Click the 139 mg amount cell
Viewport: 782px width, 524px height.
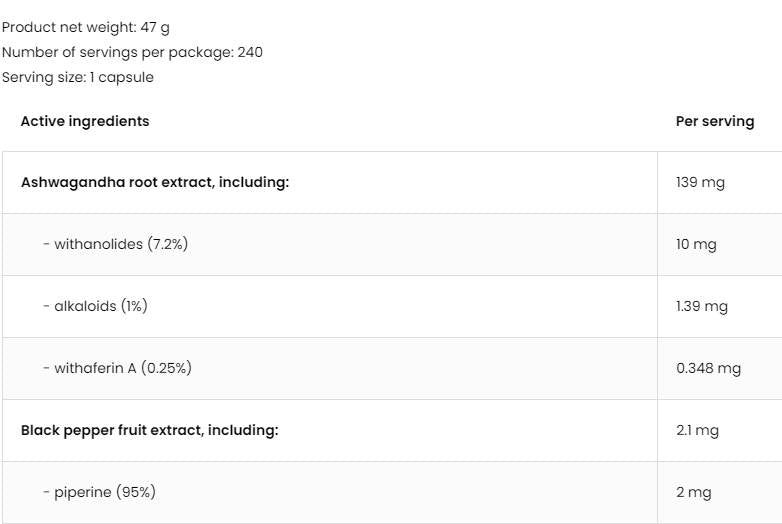pos(700,183)
